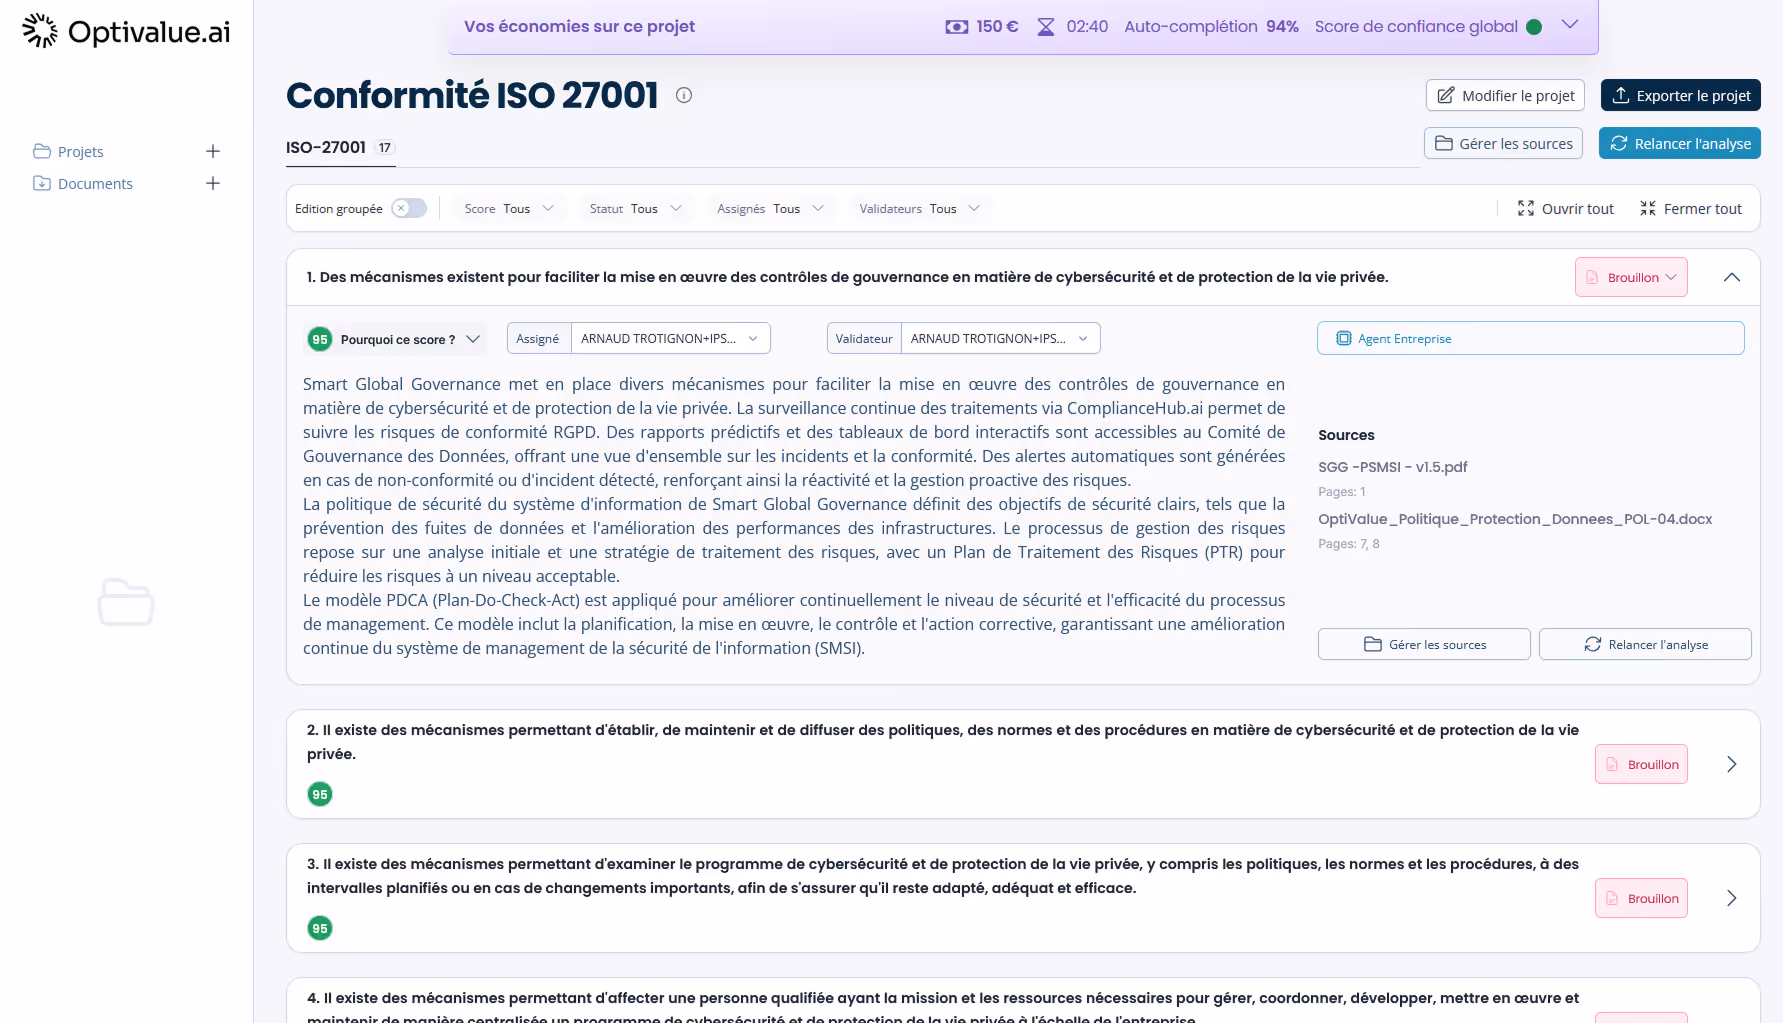This screenshot has width=1783, height=1023.
Task: Open source OptiValue_Politique_Protection_Donnees_POL-04.docx
Action: (x=1515, y=519)
